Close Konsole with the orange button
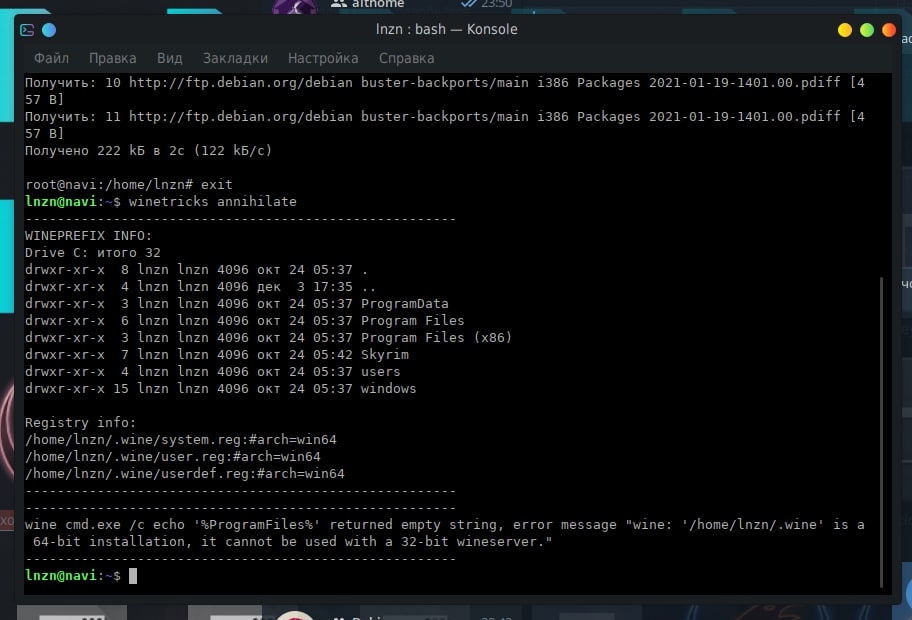The height and width of the screenshot is (620, 912). click(x=888, y=30)
